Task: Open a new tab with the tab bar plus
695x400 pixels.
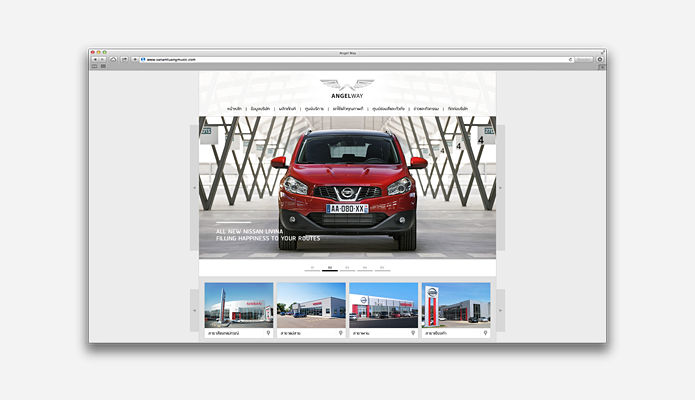Action: (601, 67)
